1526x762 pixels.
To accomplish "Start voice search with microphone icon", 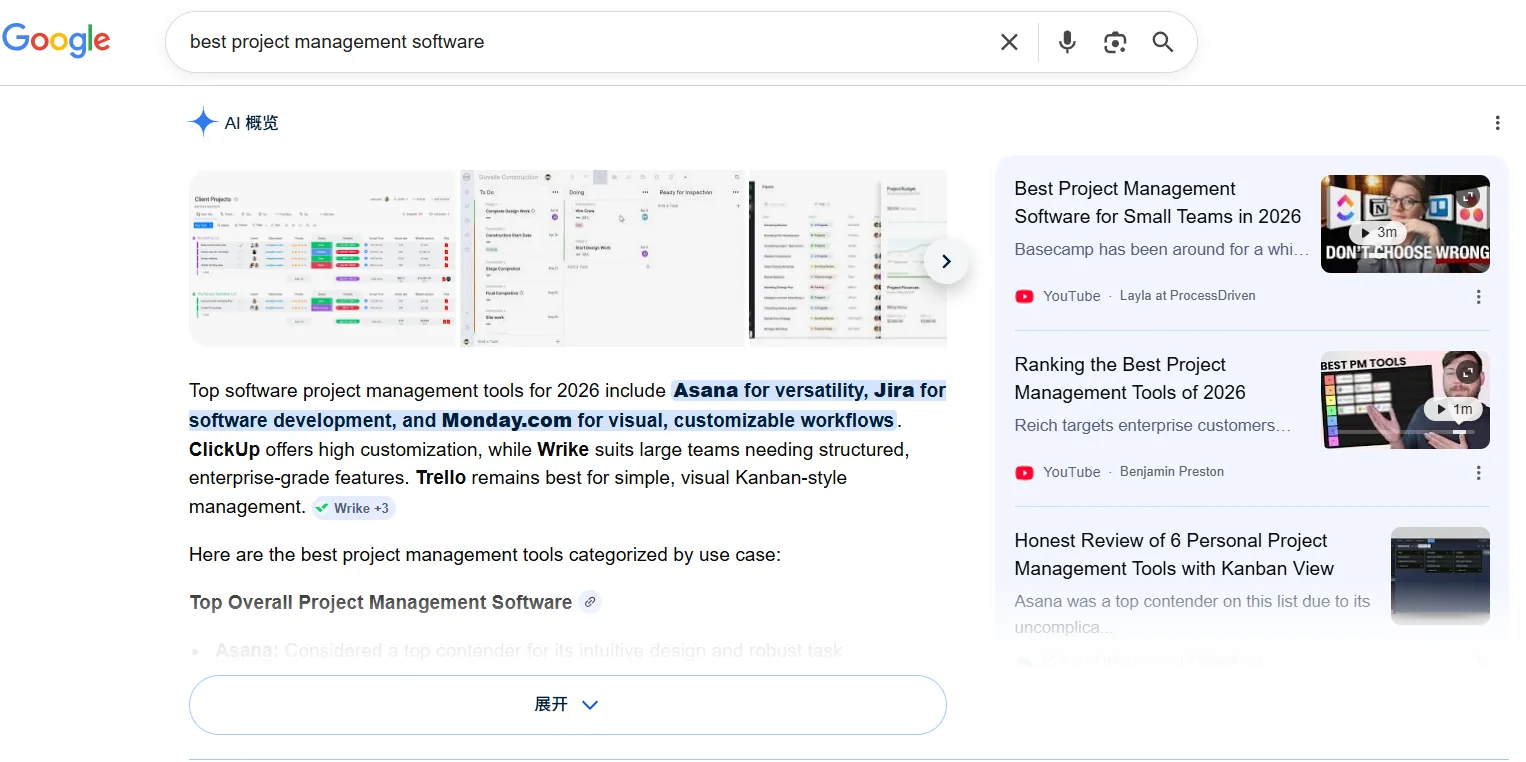I will (1067, 42).
